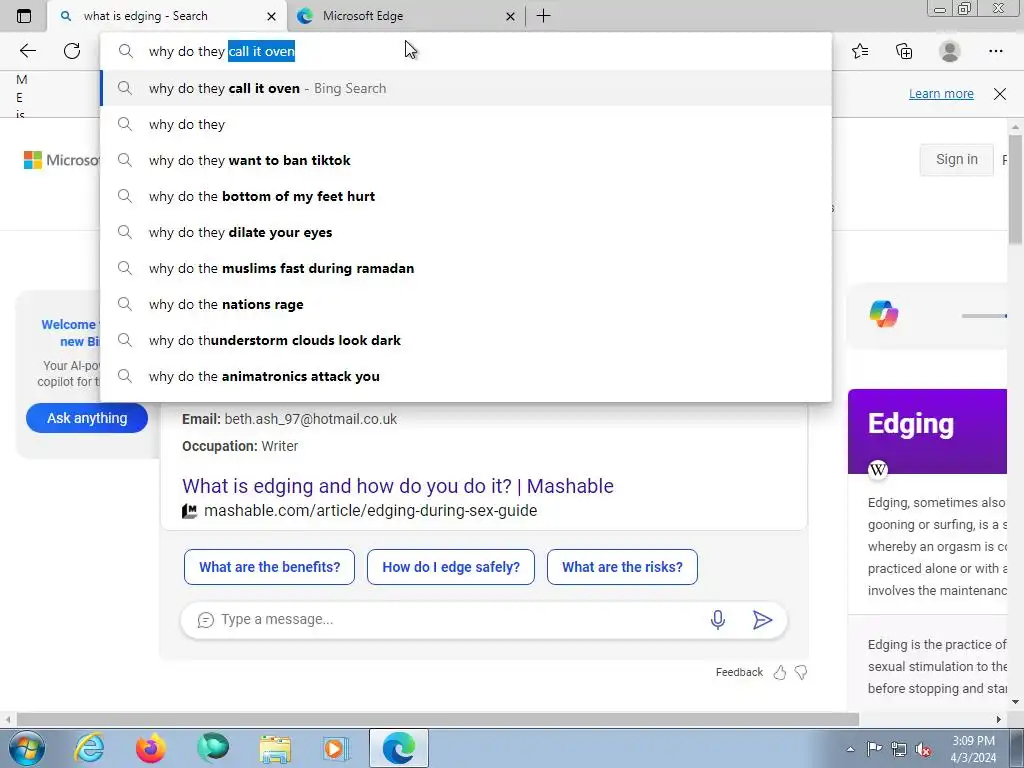Close the 'Microsoft Edge' tab
The image size is (1024, 768).
pos(511,16)
